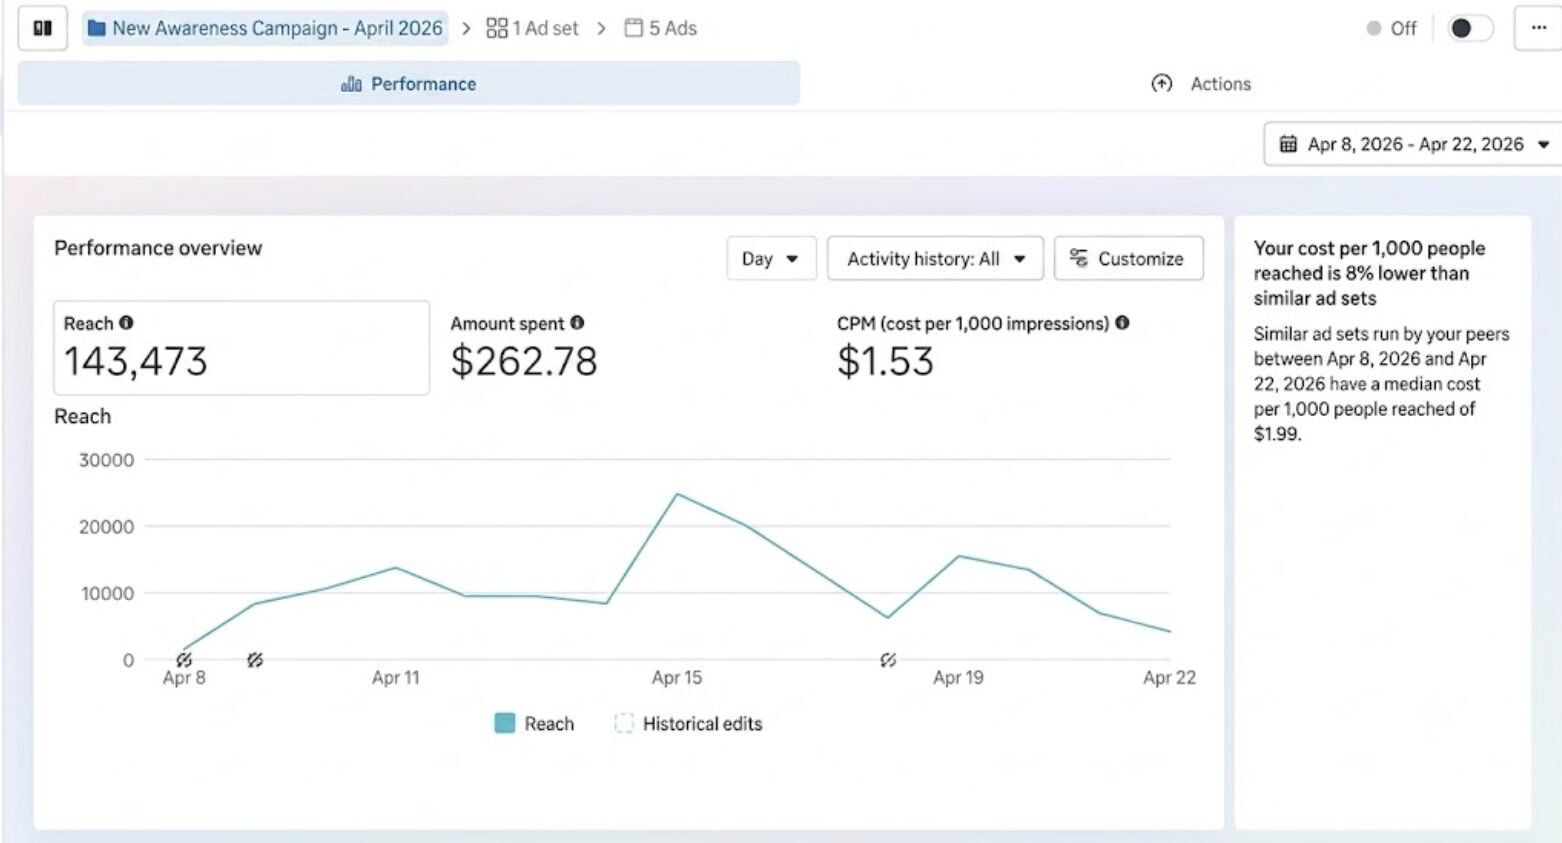Click the calendar icon in date picker
The width and height of the screenshot is (1562, 843).
[1289, 144]
